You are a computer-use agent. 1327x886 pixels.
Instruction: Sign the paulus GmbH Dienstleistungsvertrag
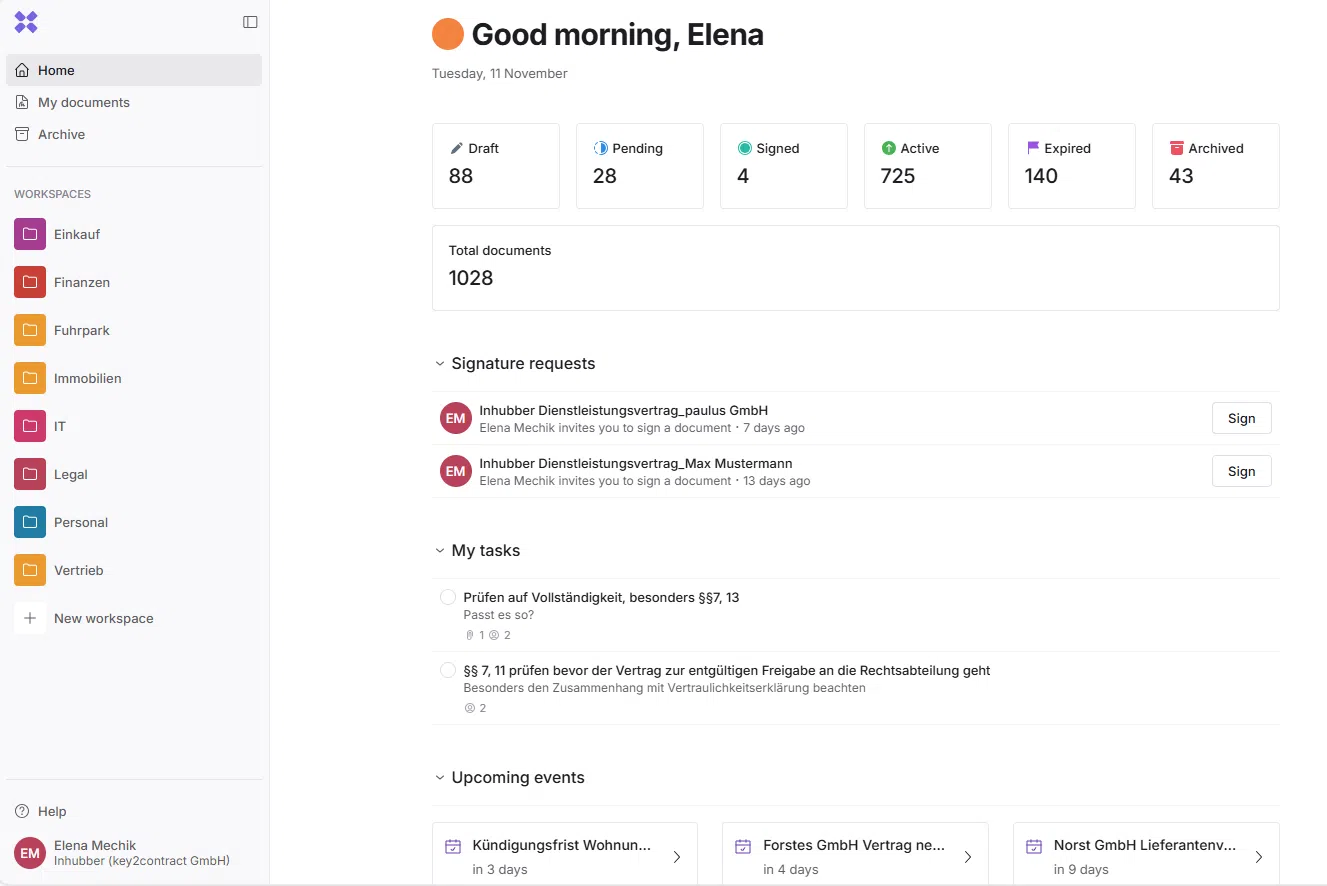[1241, 418]
